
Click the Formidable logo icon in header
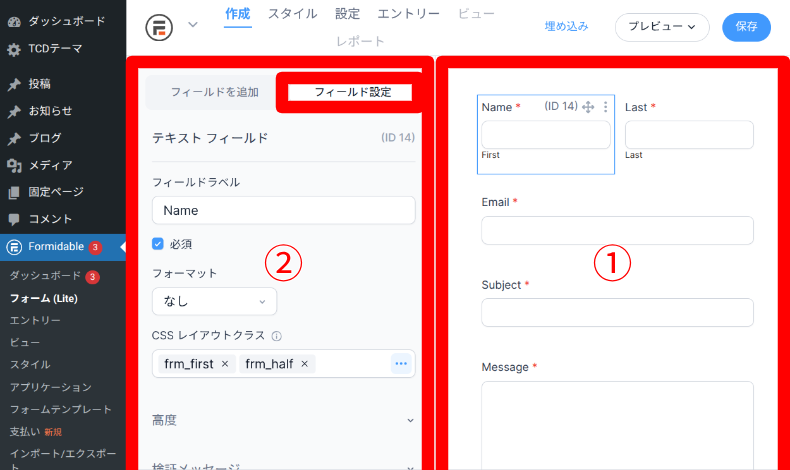click(159, 27)
